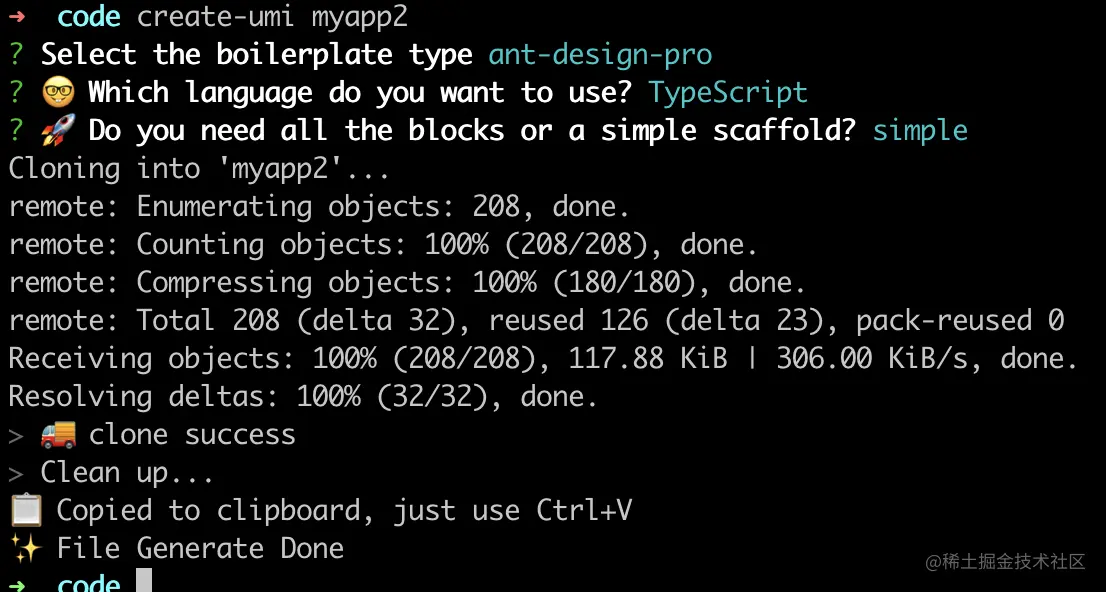Click the red arrow prompt on the first line
Screen dimensions: 1106x592
click(17, 16)
